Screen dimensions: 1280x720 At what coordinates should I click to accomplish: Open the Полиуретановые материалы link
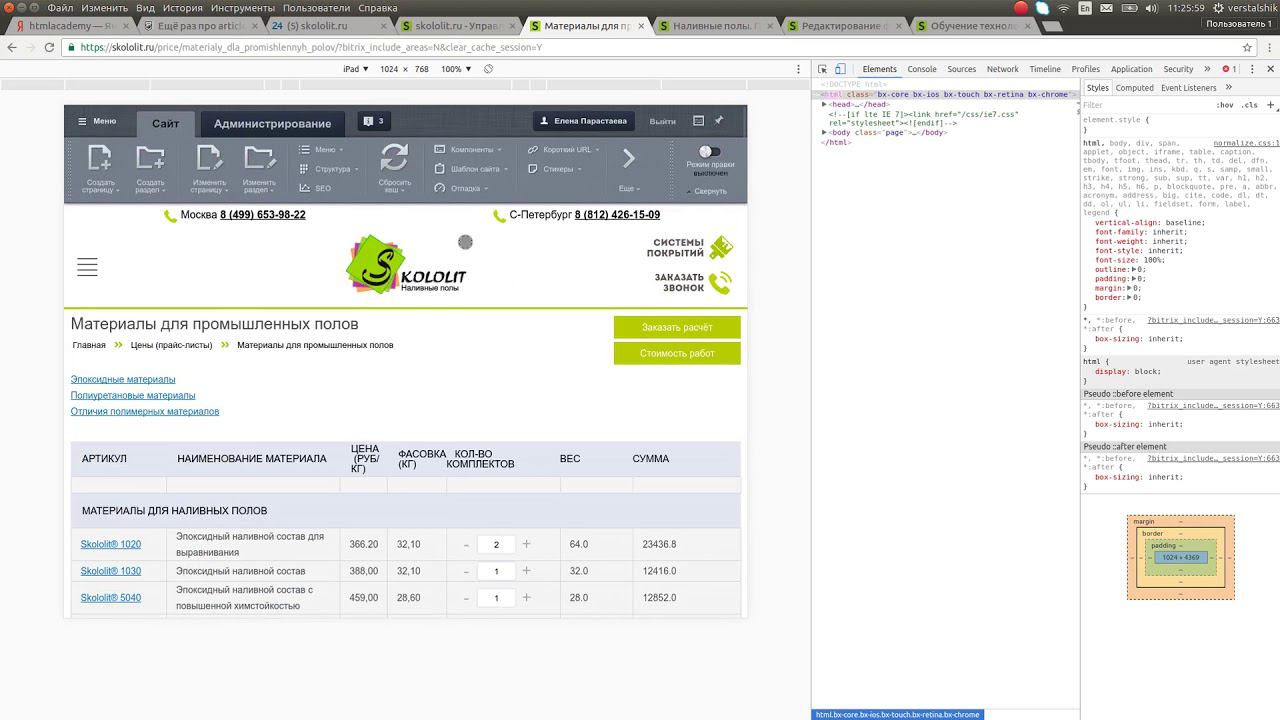coord(133,396)
